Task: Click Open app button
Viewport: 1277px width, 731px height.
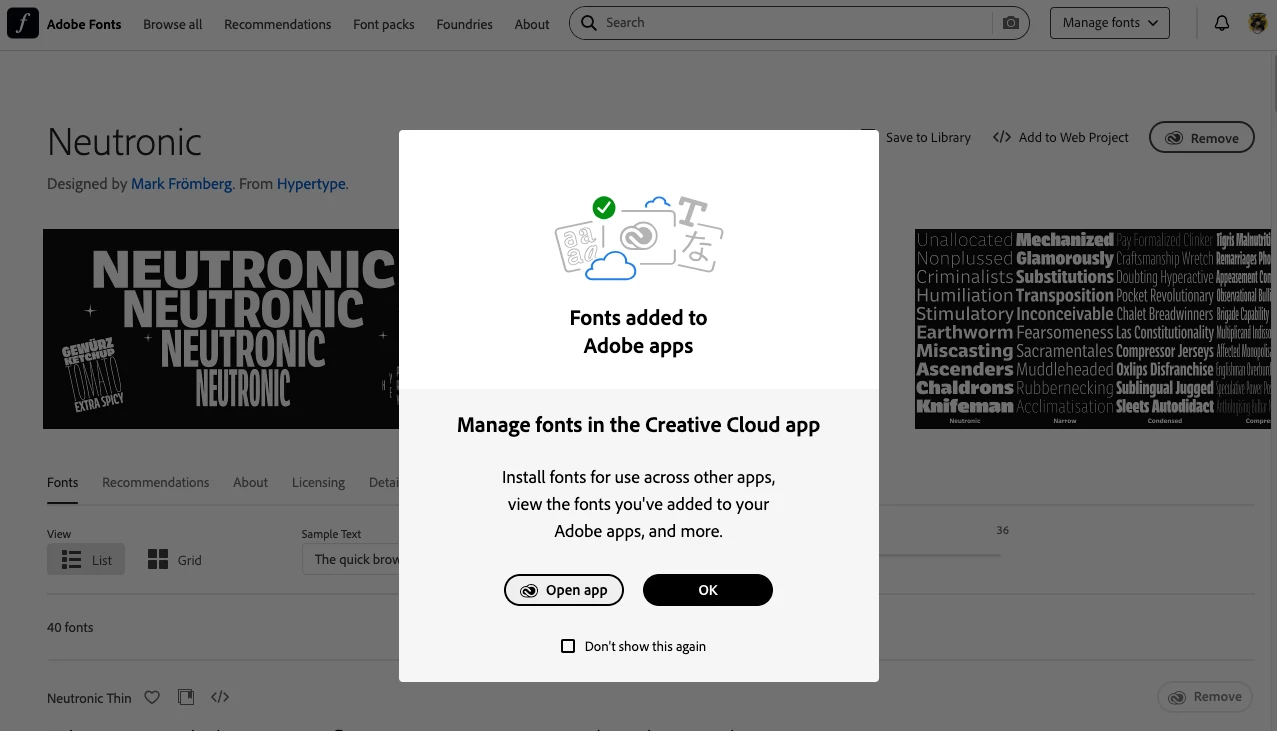Action: (x=564, y=590)
